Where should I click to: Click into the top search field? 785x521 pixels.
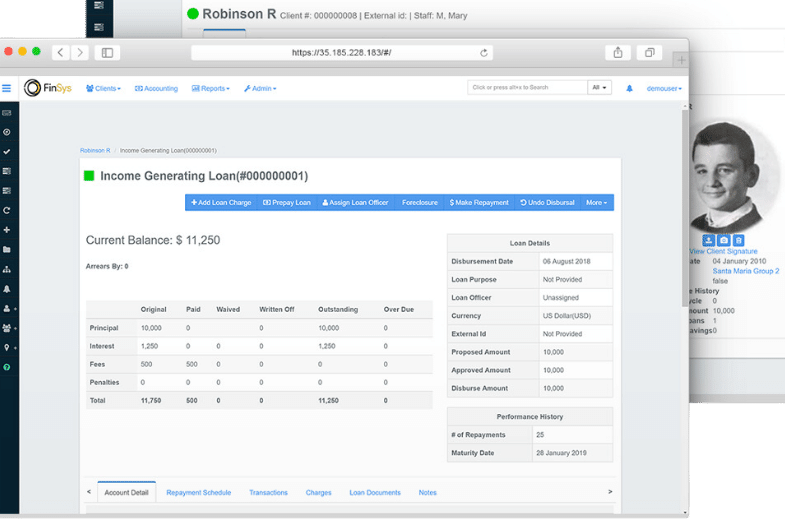pos(527,88)
